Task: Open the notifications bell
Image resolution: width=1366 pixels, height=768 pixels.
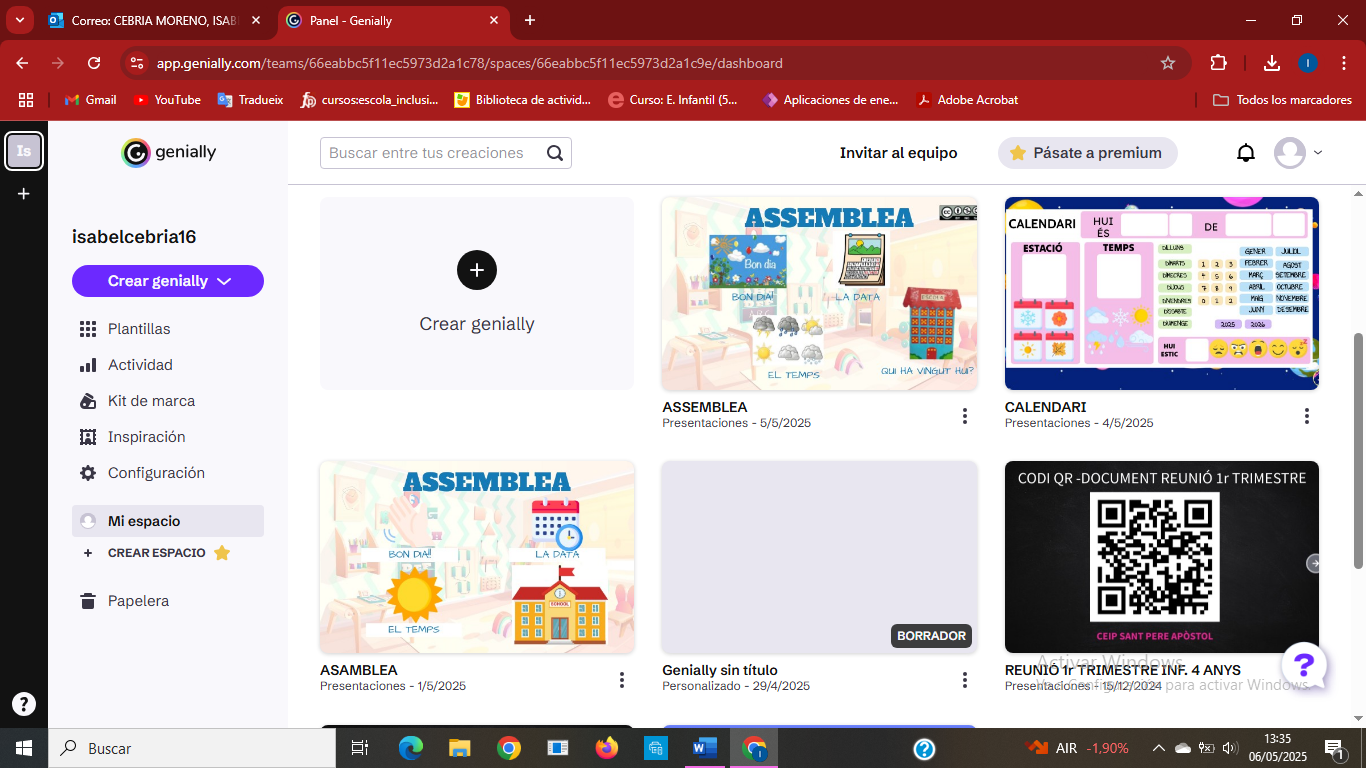Action: (x=1246, y=153)
